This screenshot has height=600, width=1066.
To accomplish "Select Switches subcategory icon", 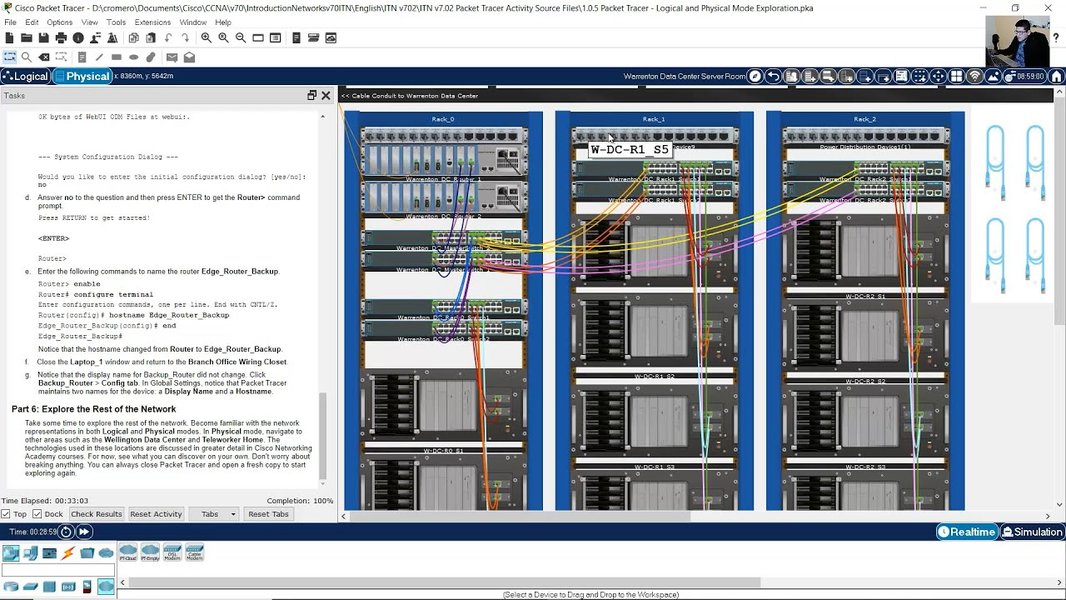I will pyautogui.click(x=30, y=586).
